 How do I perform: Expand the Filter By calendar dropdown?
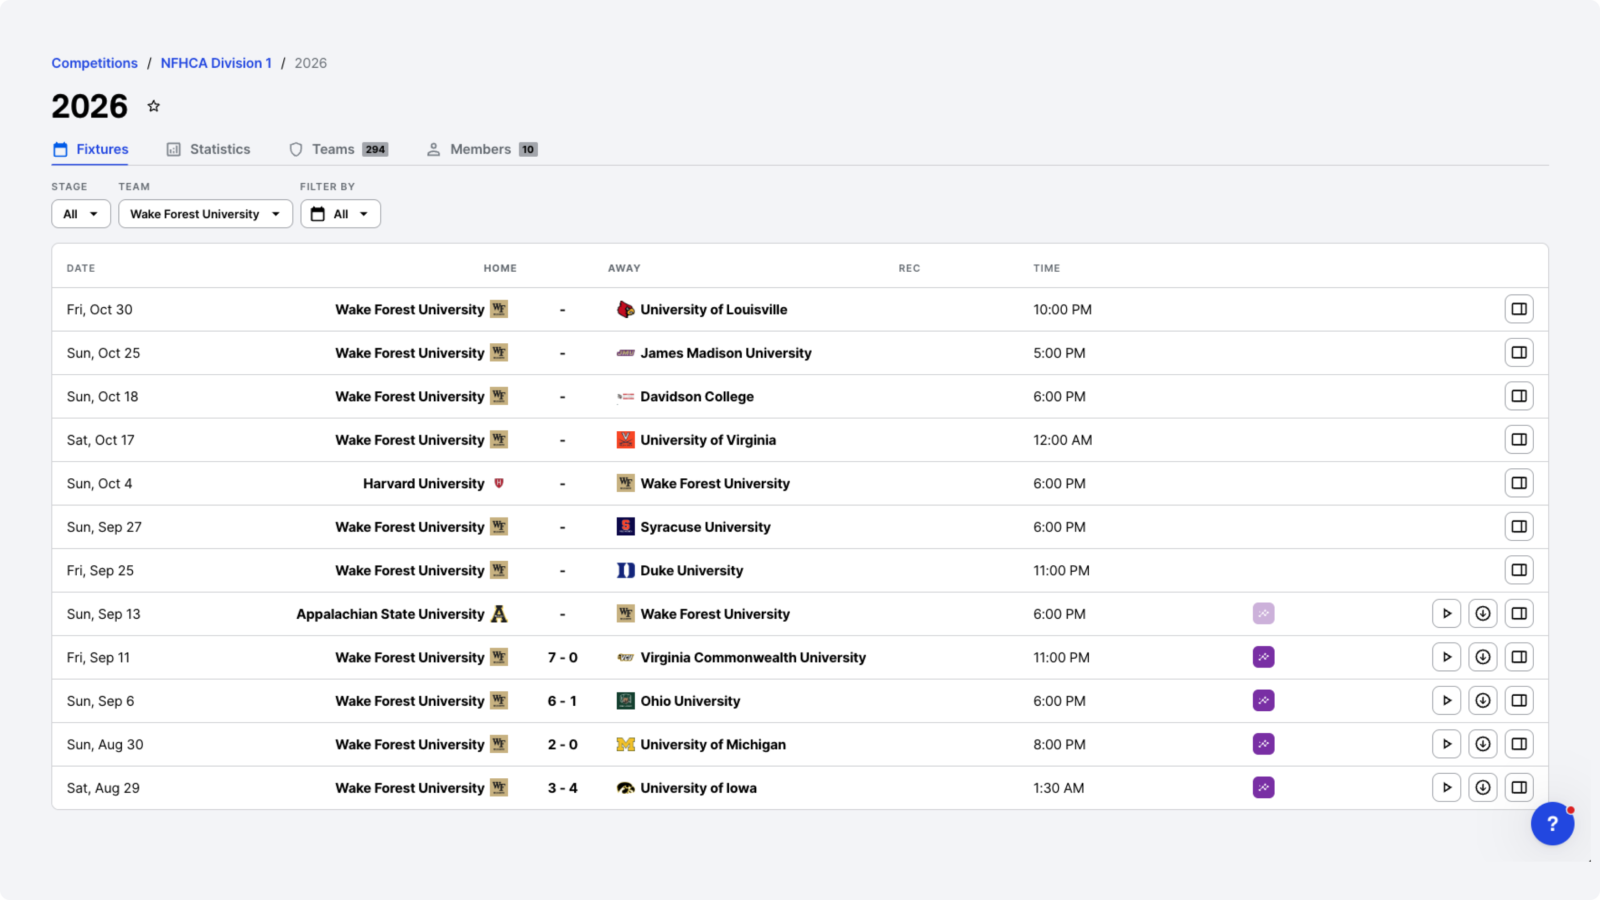(340, 214)
